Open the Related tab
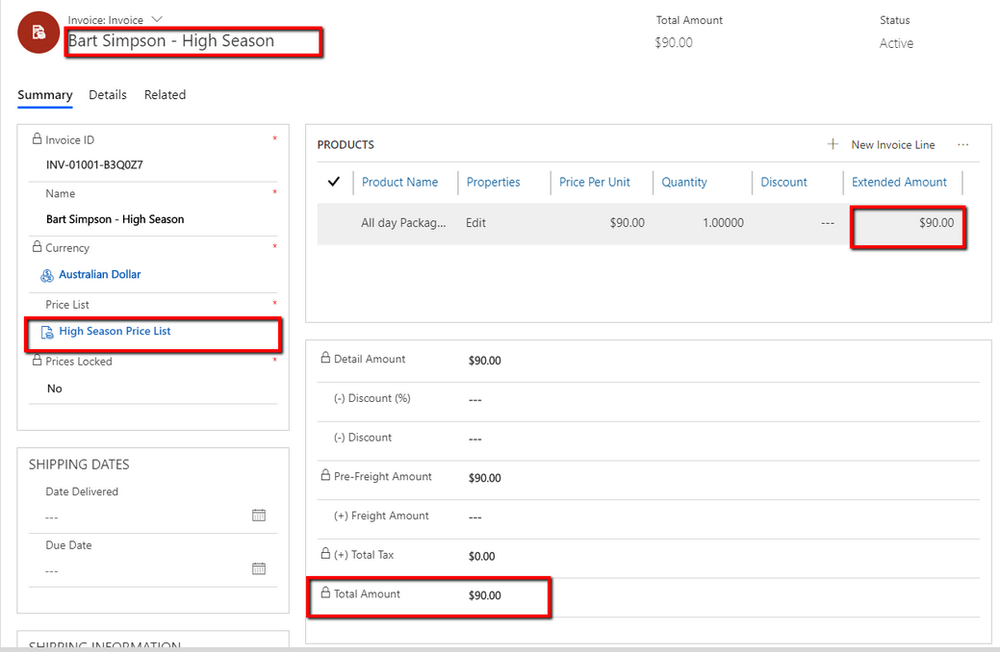 point(164,94)
